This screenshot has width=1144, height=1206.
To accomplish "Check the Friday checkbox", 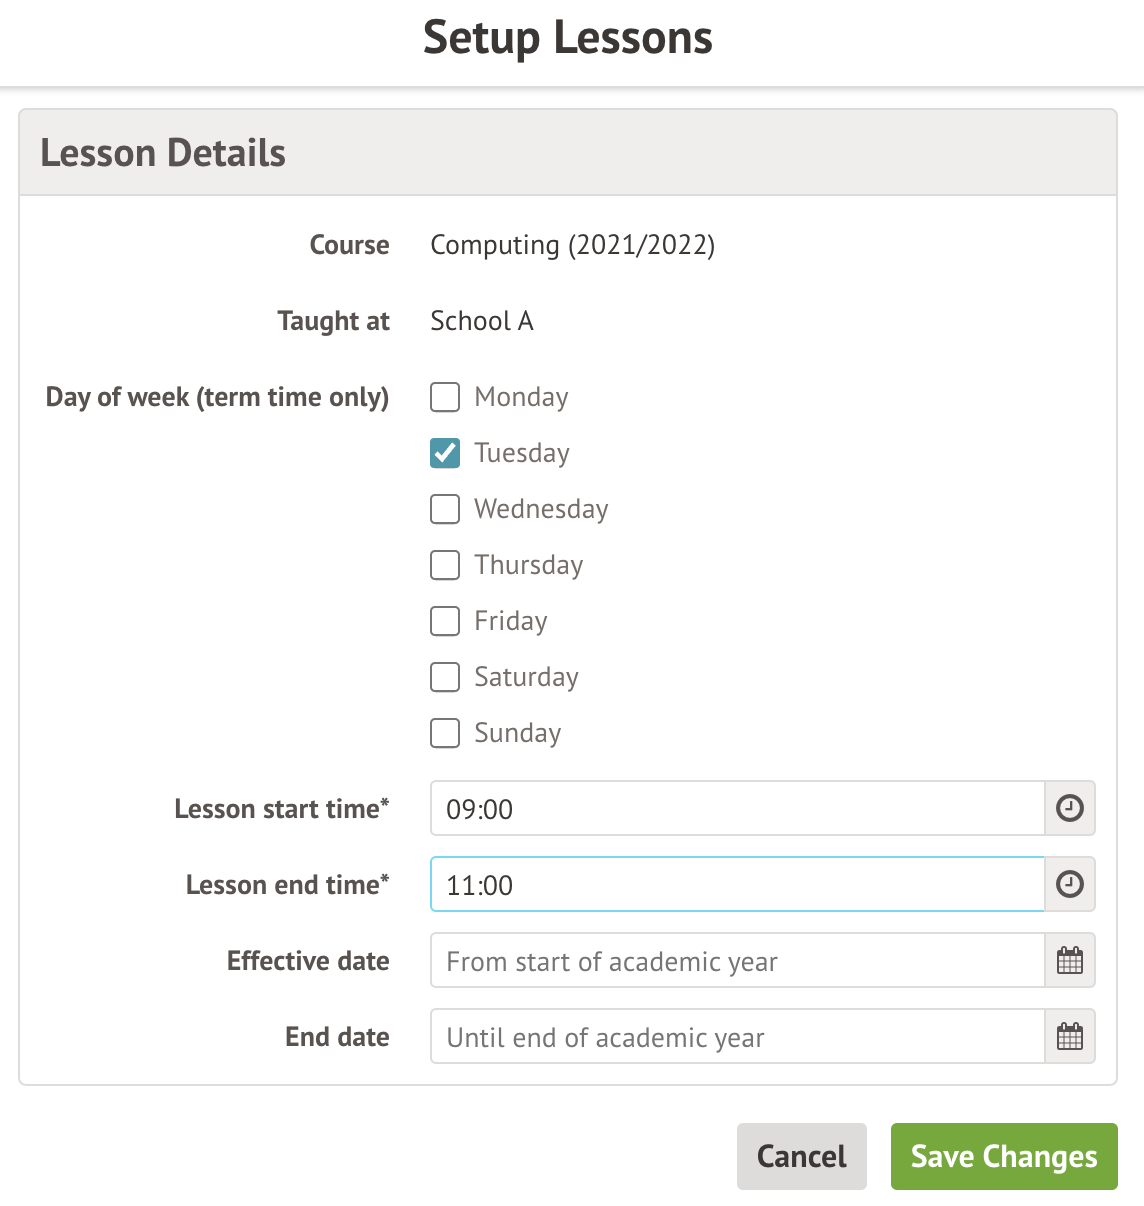I will click(x=445, y=621).
